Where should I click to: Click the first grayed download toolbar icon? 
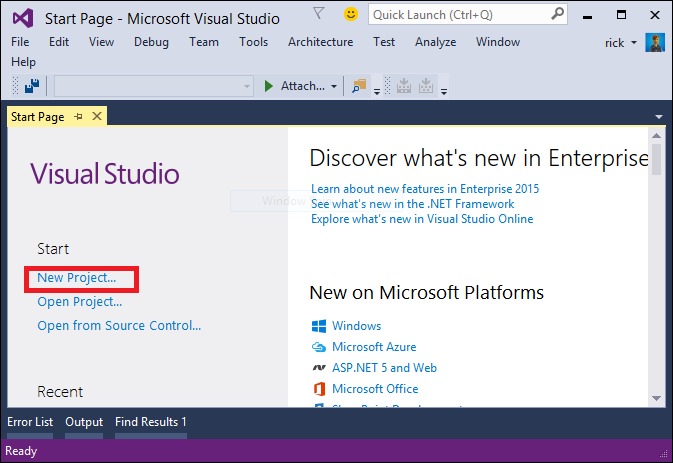403,86
